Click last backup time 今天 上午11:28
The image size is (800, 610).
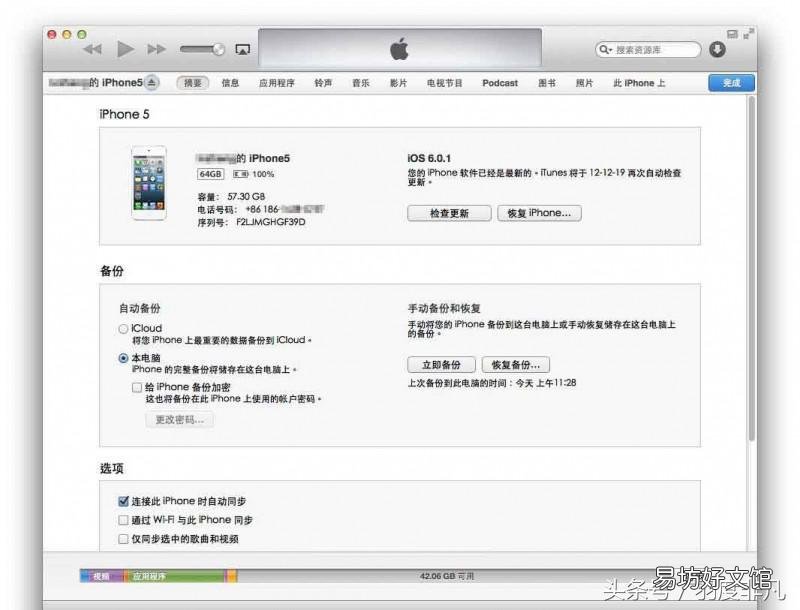pyautogui.click(x=546, y=383)
